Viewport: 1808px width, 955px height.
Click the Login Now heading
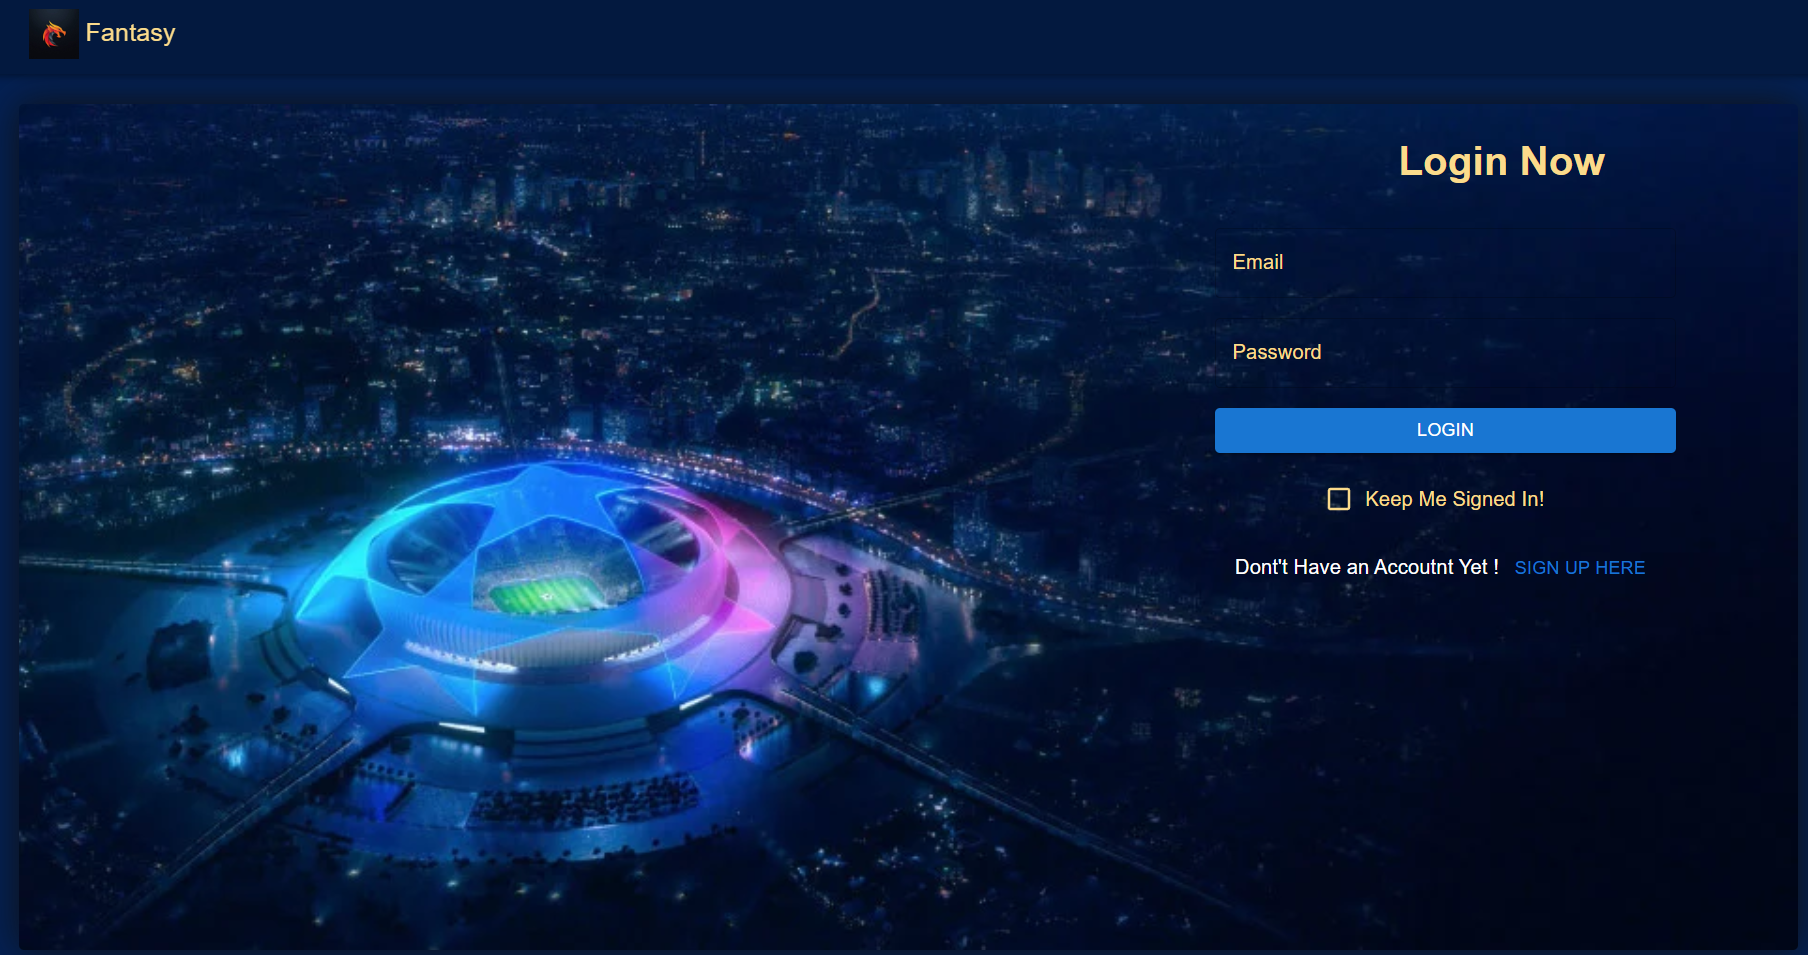[1501, 162]
